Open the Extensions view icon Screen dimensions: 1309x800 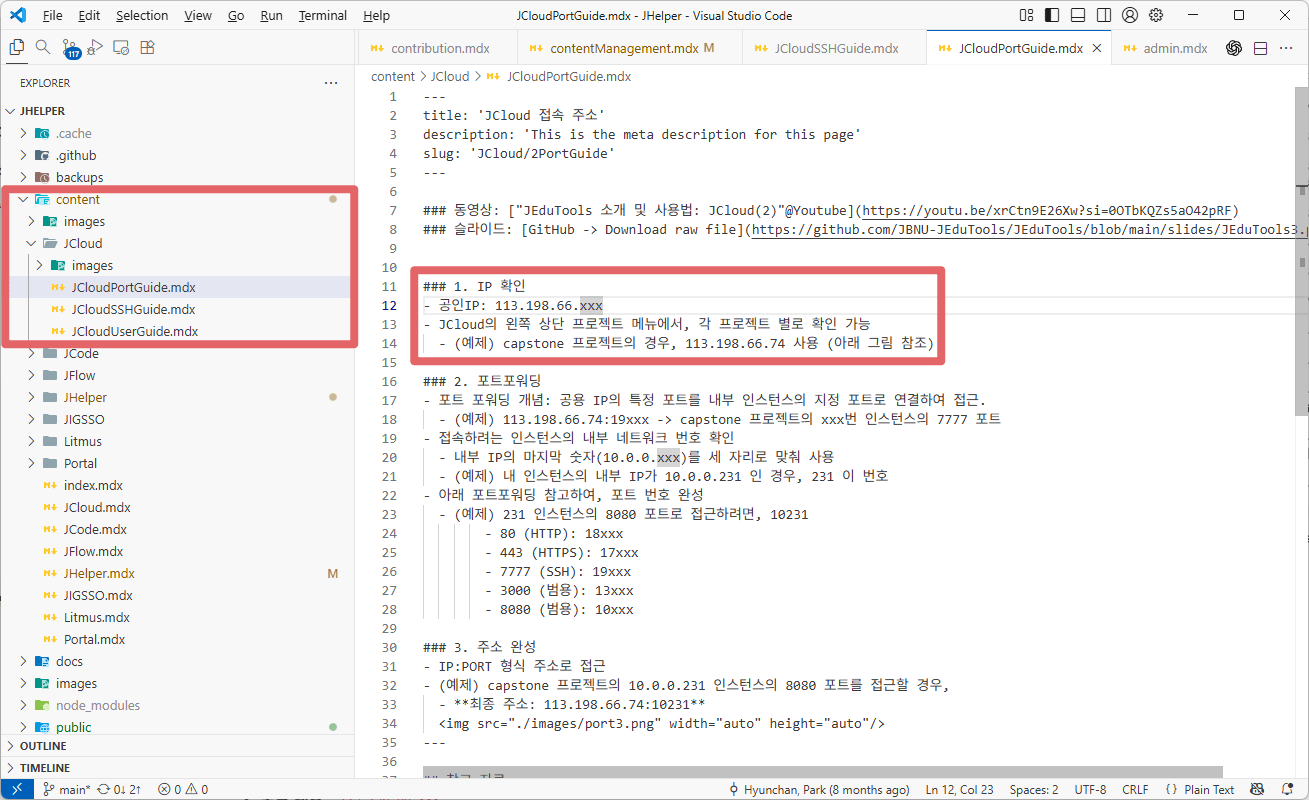tap(147, 47)
